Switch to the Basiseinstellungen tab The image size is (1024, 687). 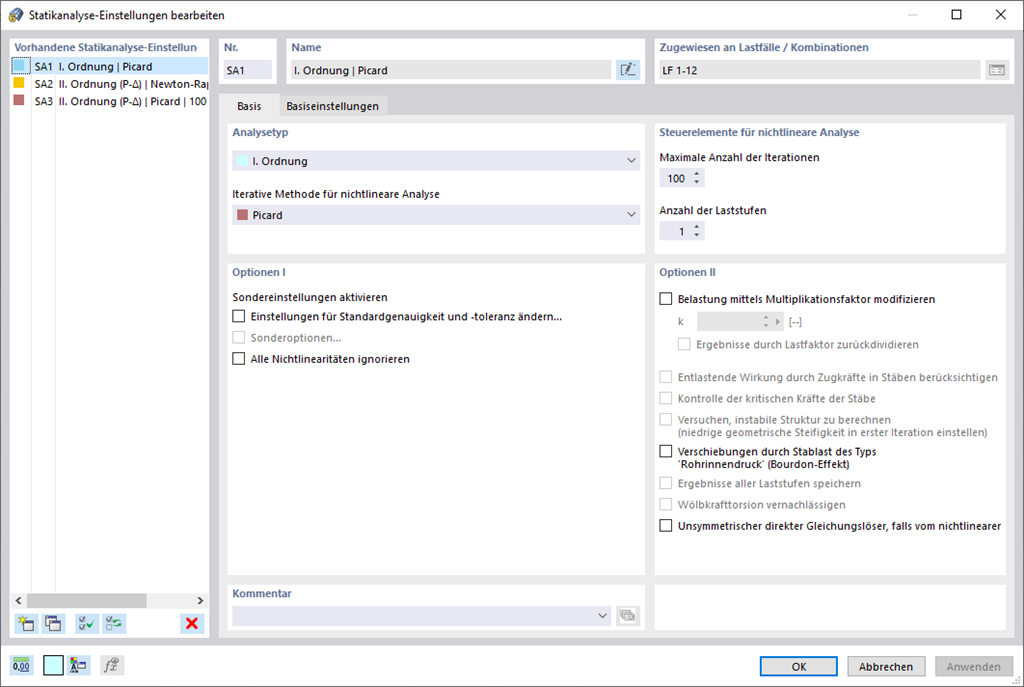(332, 106)
